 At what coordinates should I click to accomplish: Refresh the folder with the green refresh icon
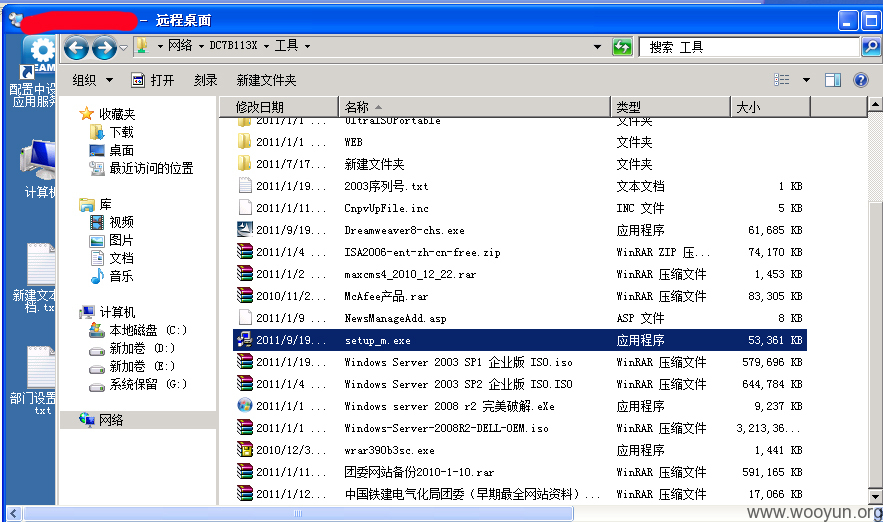(x=622, y=47)
